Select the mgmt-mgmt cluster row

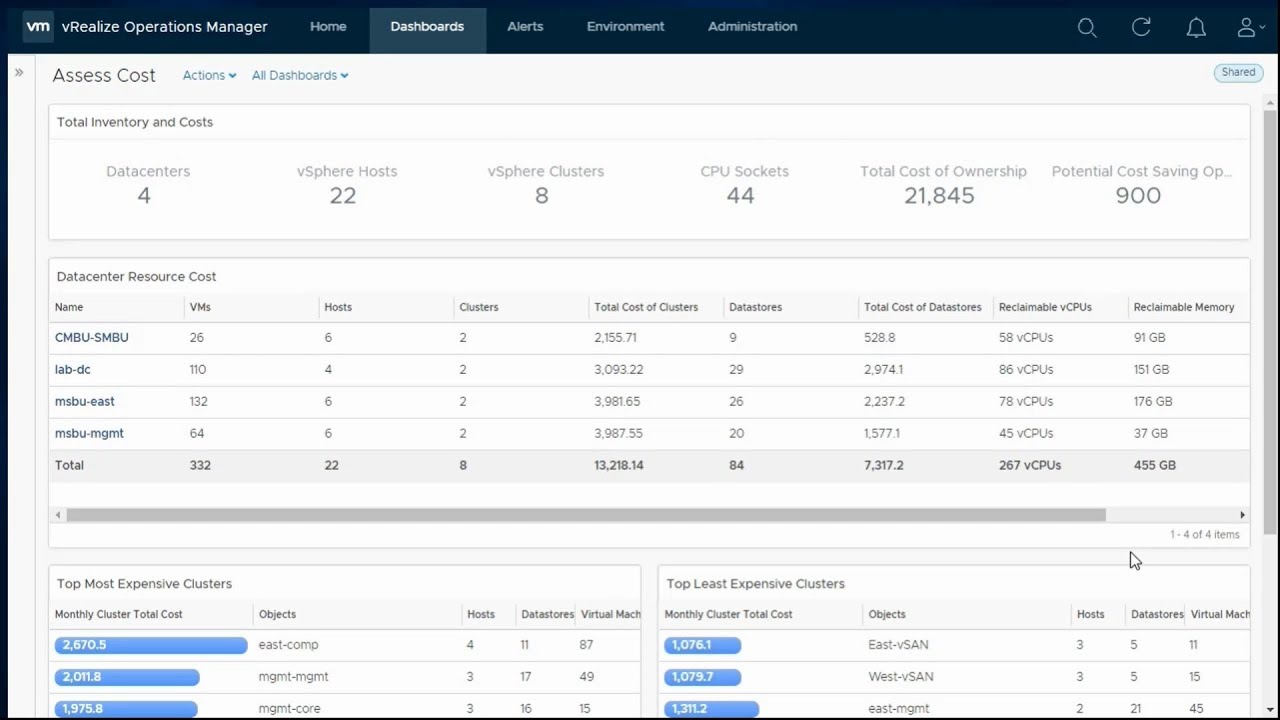coord(345,677)
